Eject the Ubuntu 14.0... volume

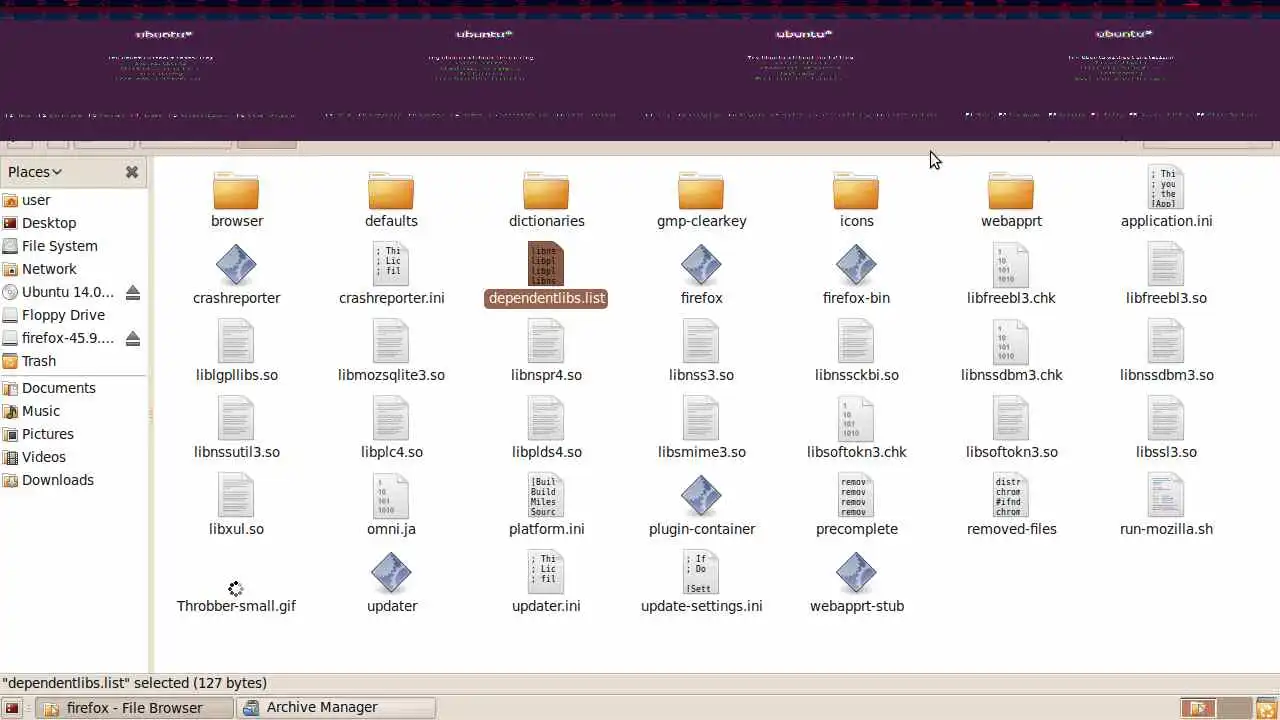click(x=133, y=292)
